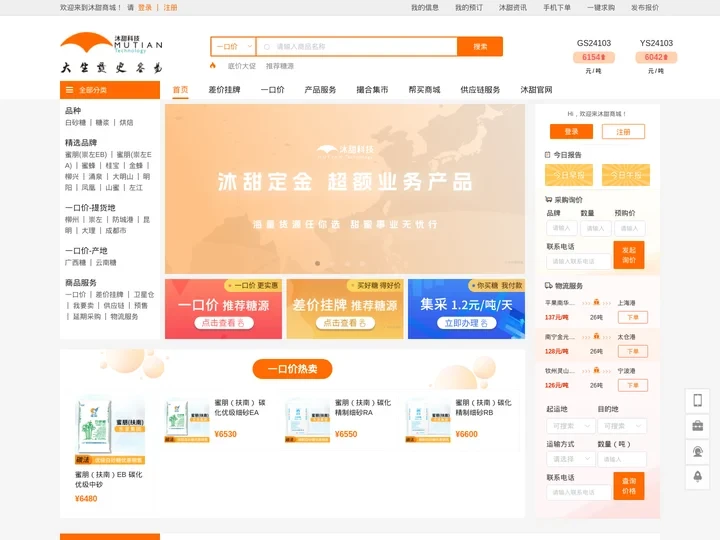Open the 沐甜官网 navigation tab
This screenshot has height=540, width=720.
[536, 90]
